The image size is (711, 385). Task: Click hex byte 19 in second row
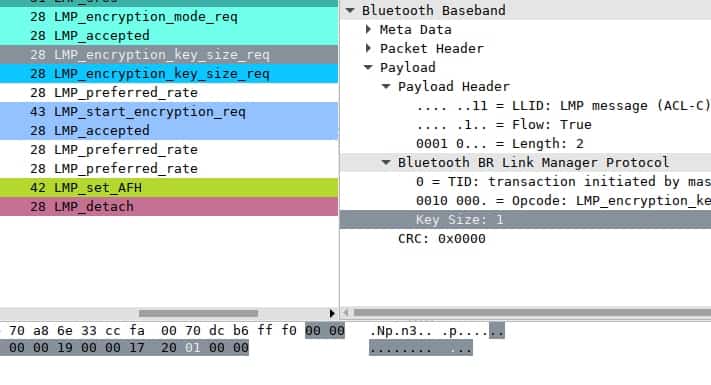(x=64, y=348)
